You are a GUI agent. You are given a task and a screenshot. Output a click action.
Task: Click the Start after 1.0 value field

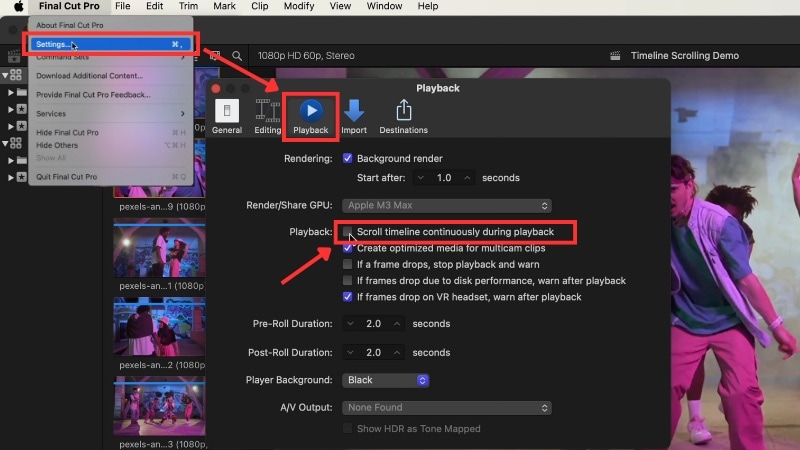tap(444, 178)
